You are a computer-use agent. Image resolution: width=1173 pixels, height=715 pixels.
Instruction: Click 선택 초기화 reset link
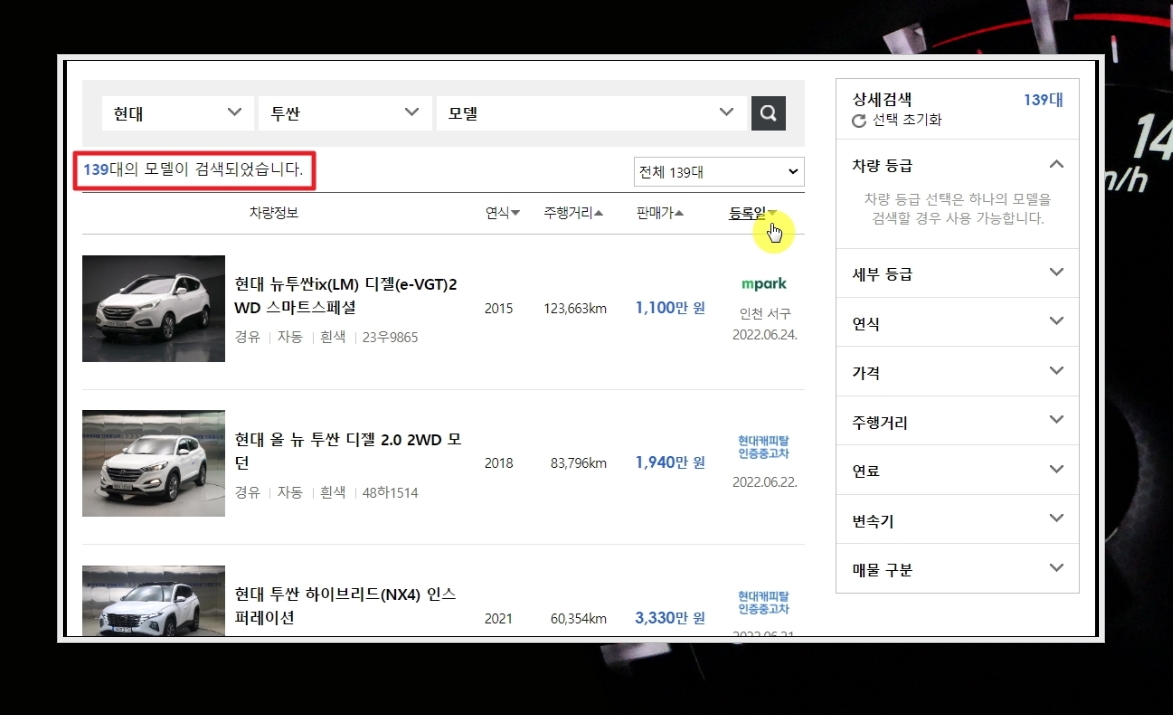[907, 120]
